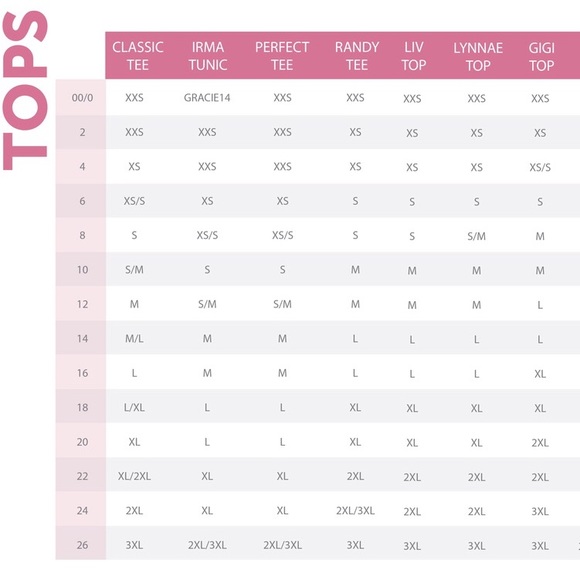This screenshot has height=580, width=580.
Task: Click the S/M cell in Lynnae Top
Action: (476, 236)
